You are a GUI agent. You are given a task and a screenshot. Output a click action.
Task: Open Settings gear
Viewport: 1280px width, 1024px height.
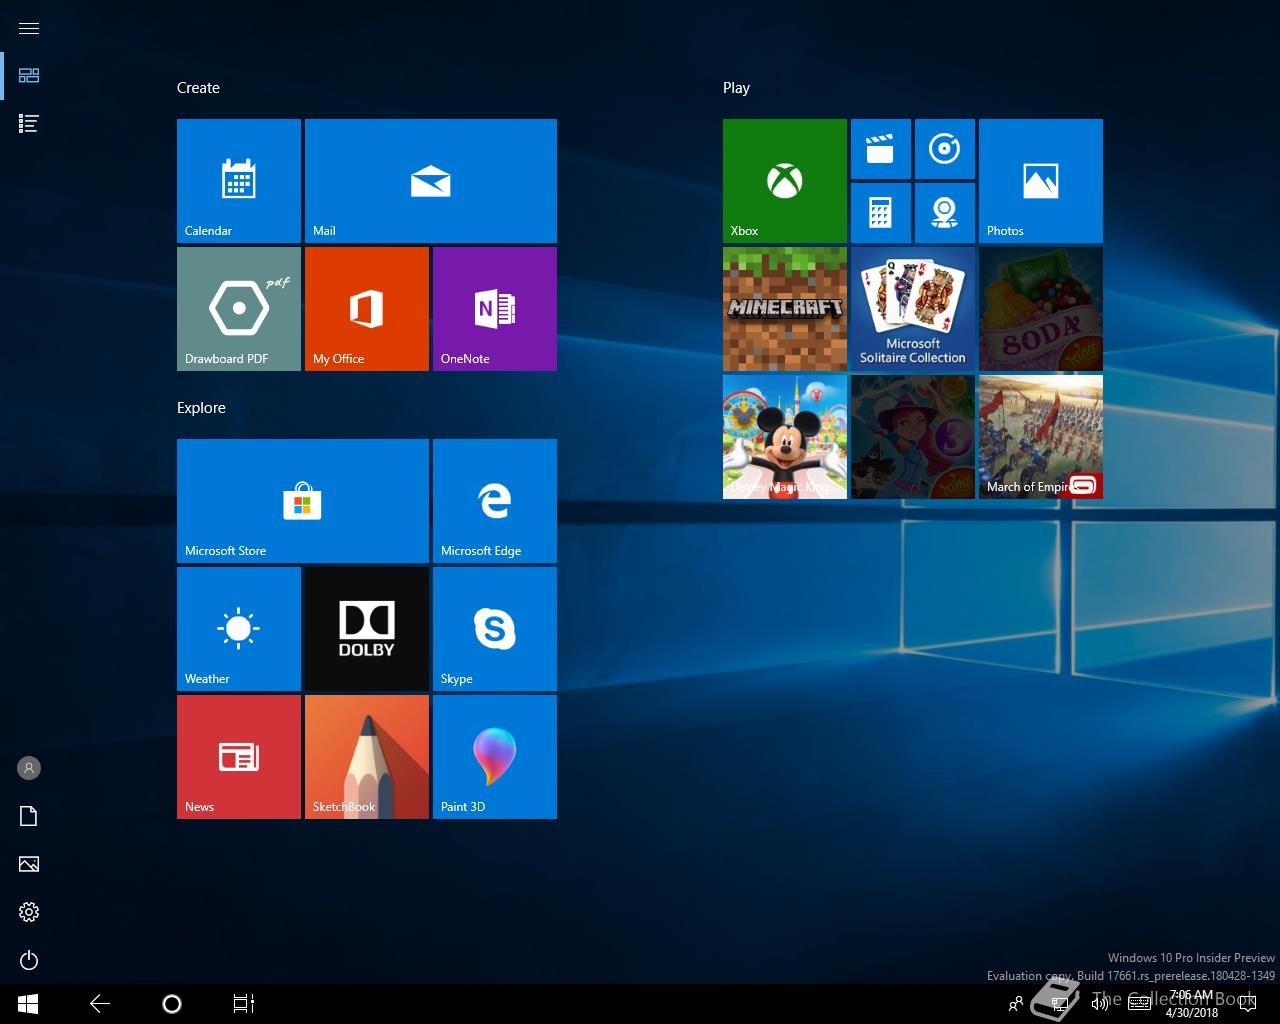(29, 912)
